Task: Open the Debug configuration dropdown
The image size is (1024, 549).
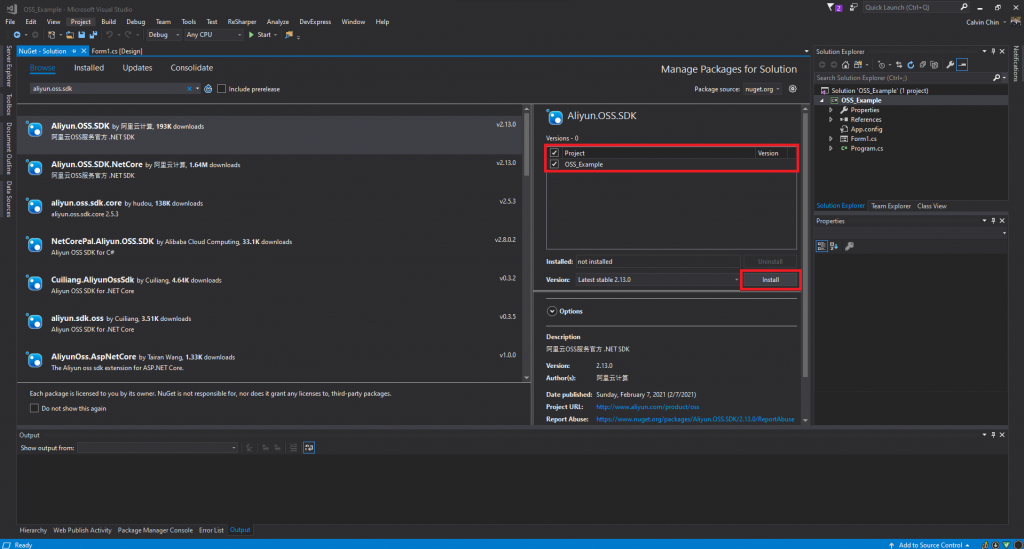Action: (163, 35)
